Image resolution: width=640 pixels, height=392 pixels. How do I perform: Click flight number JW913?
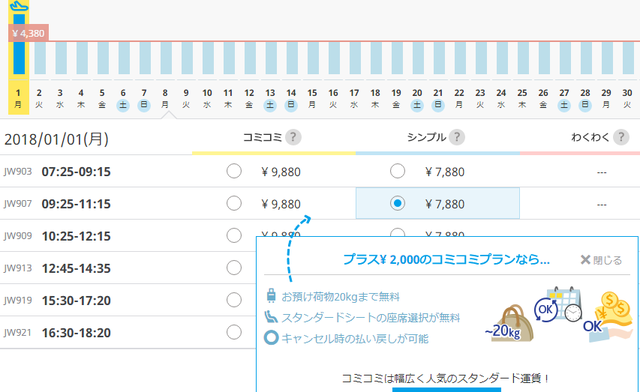pos(18,268)
